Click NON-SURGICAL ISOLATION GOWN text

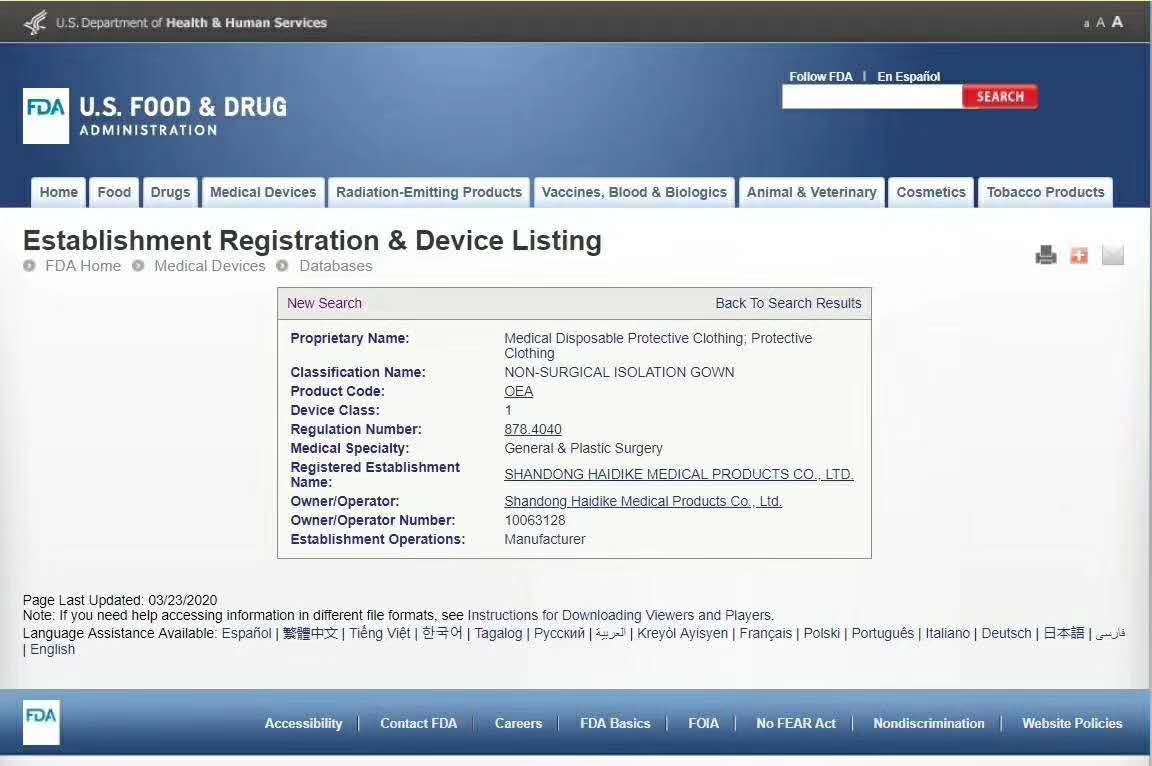[x=619, y=372]
